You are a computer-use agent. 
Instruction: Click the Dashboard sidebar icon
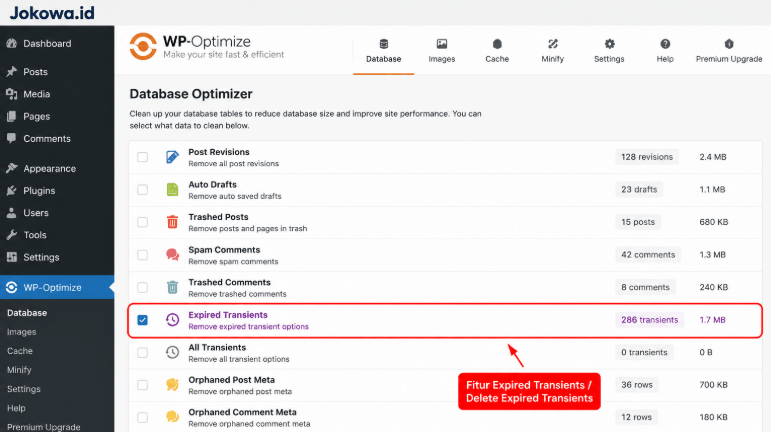(x=12, y=43)
